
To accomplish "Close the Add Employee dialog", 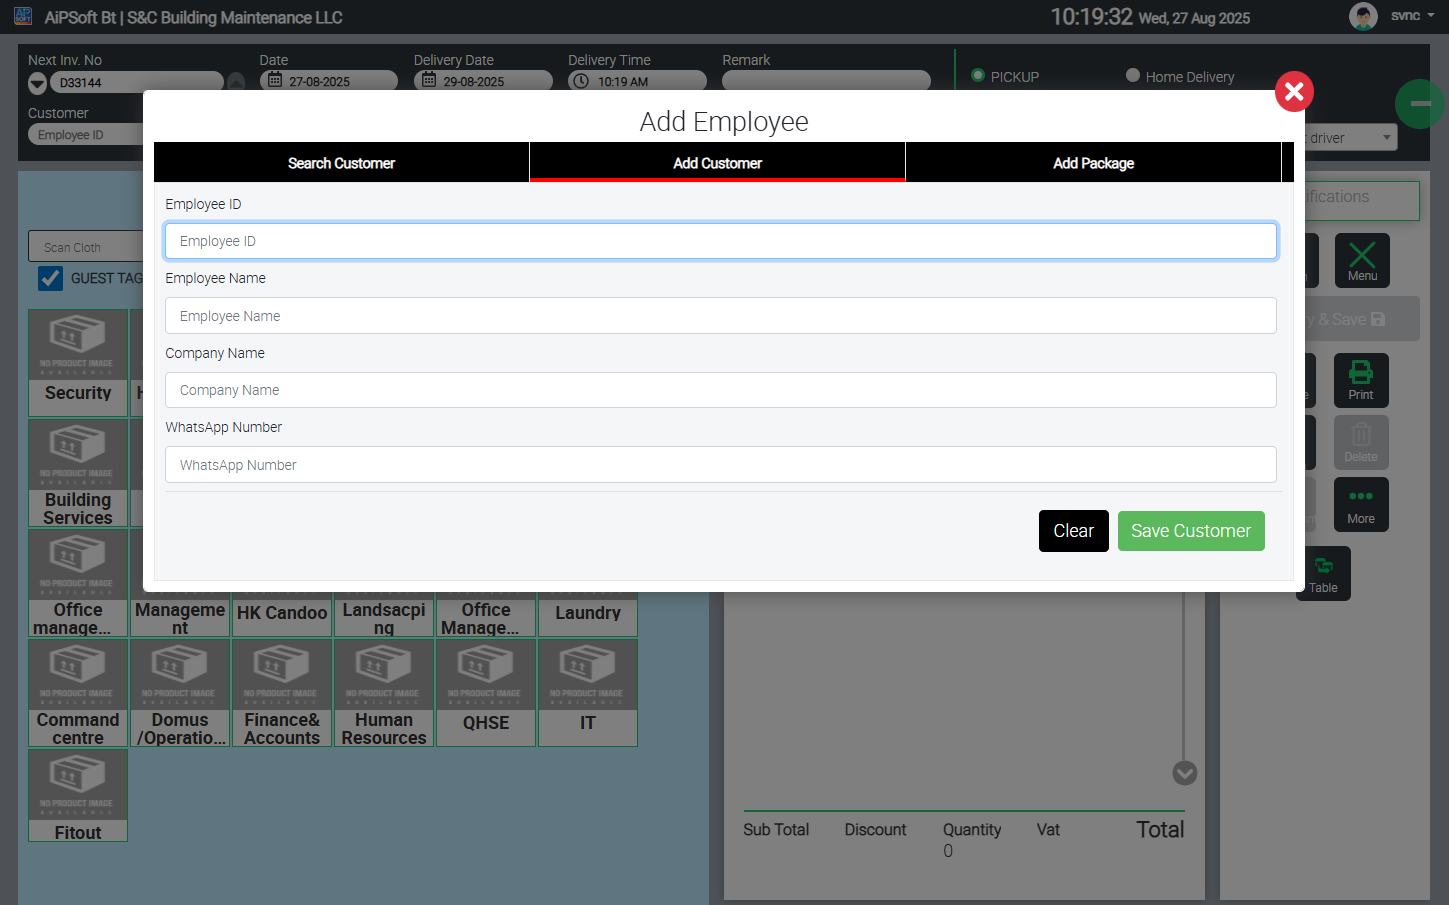I will [1293, 92].
